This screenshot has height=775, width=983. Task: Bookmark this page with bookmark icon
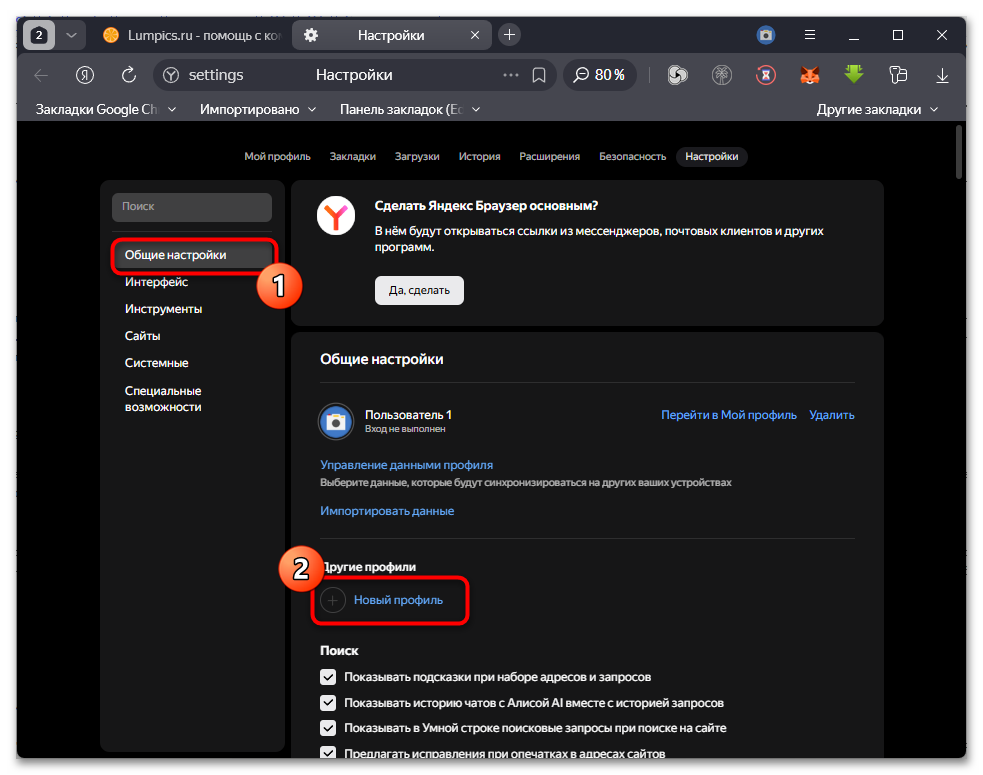coord(539,75)
